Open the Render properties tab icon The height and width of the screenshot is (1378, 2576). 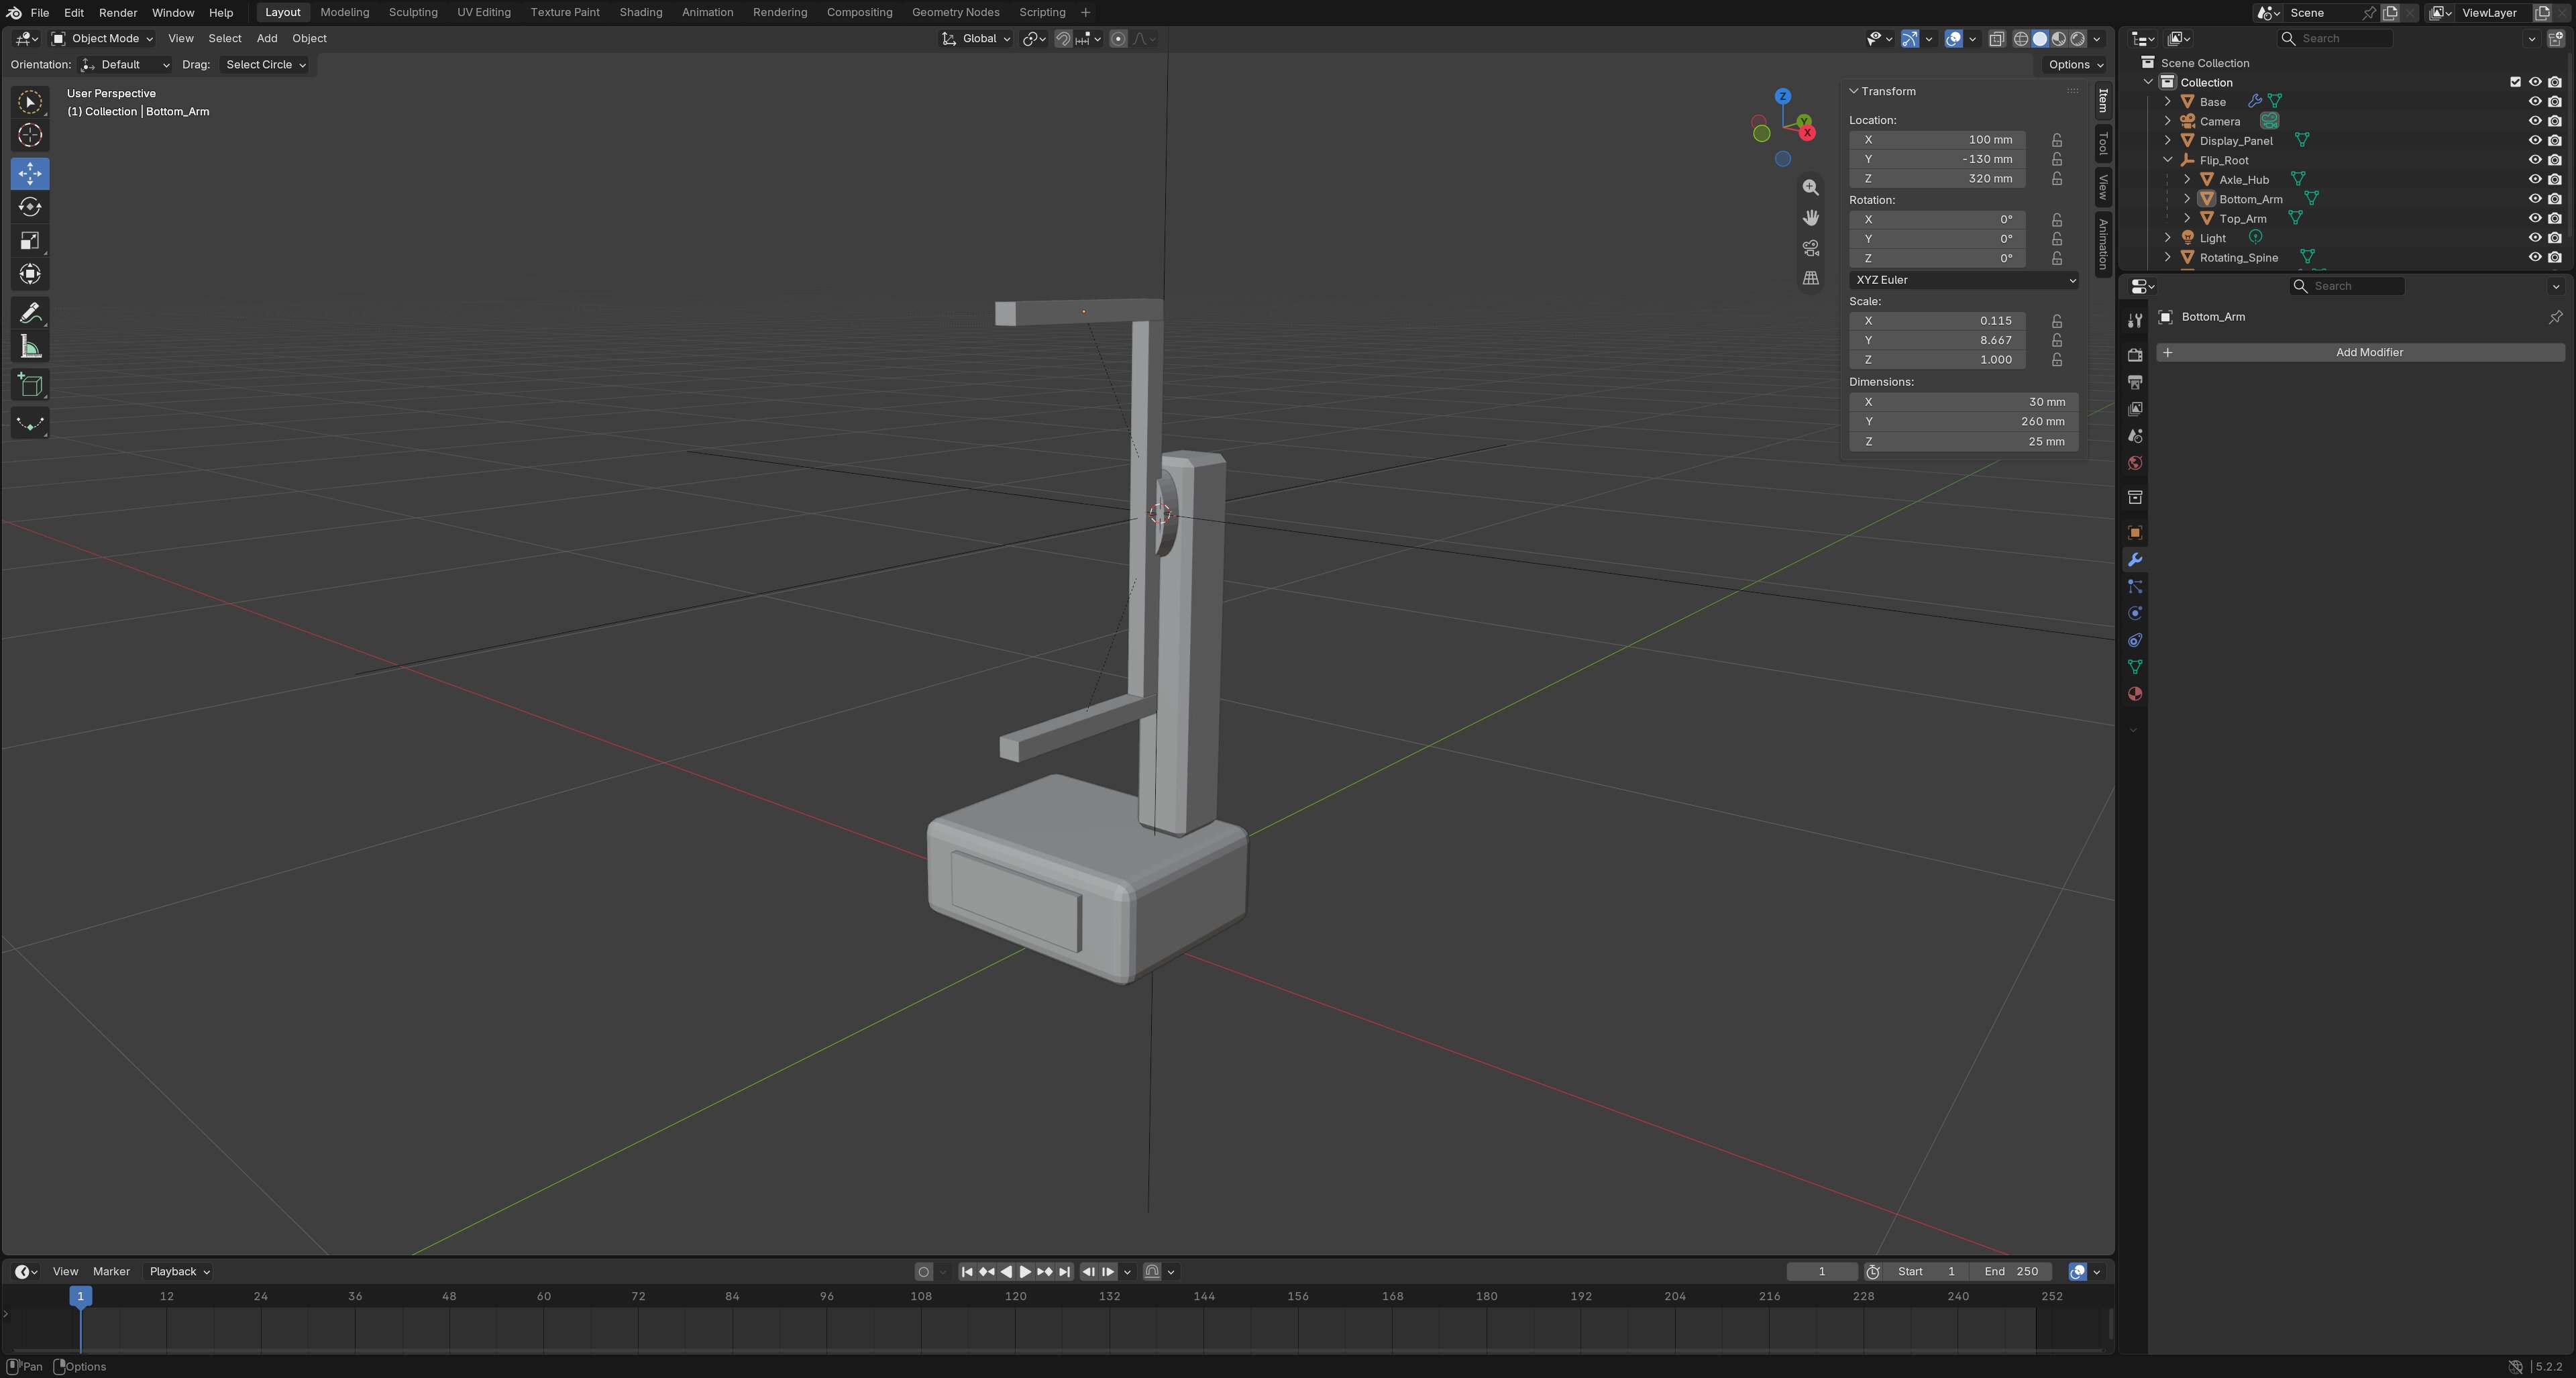tap(2135, 355)
